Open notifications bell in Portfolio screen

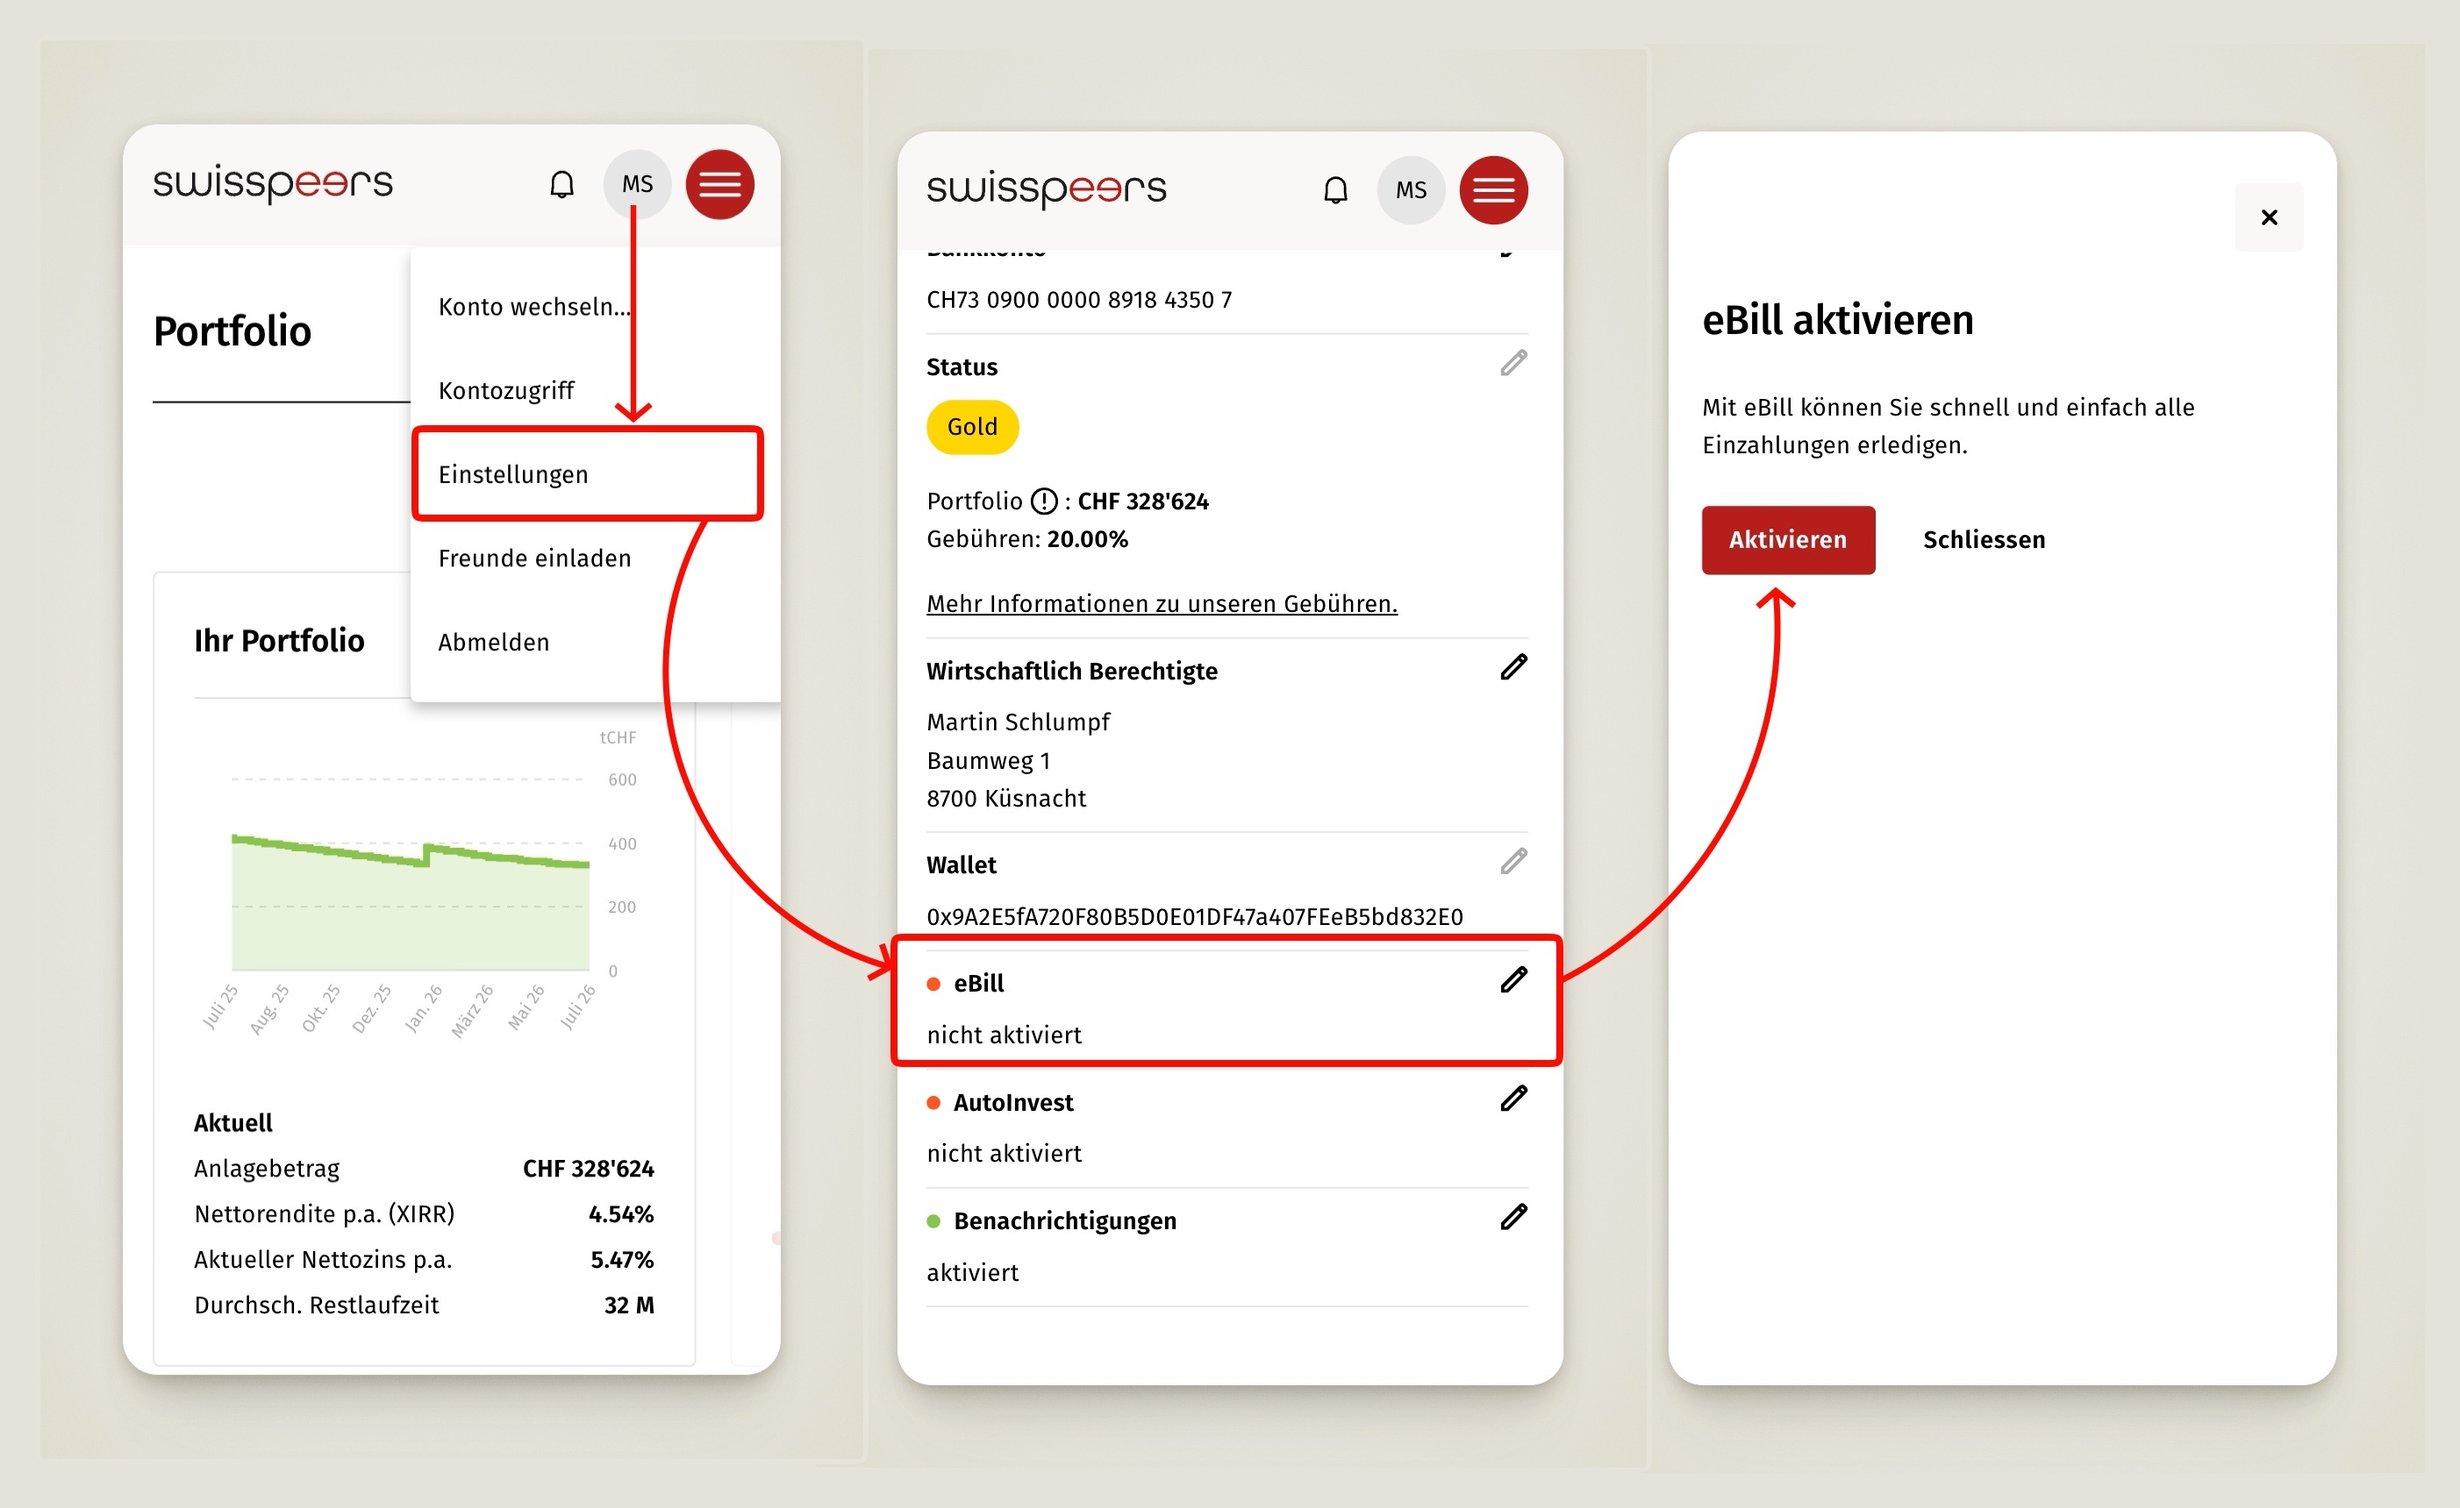562,184
